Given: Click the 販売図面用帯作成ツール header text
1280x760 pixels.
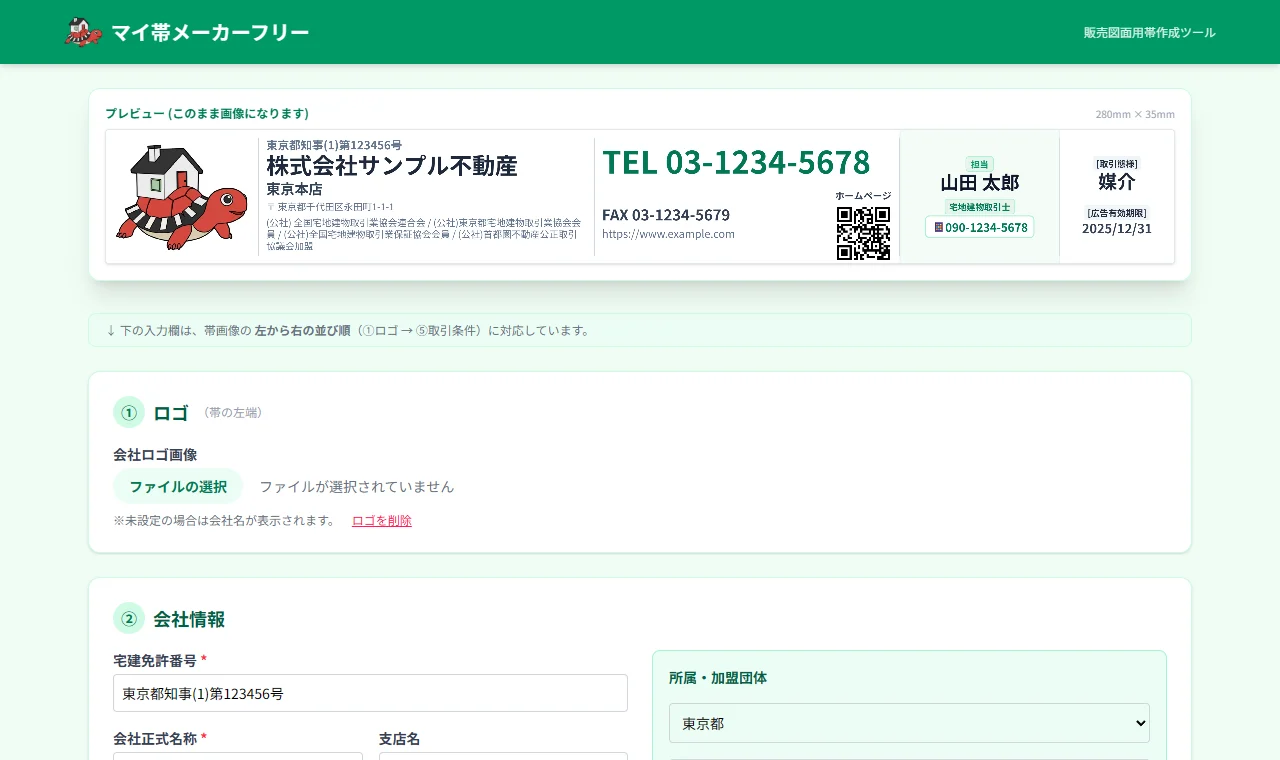Looking at the screenshot, I should click(x=1150, y=32).
